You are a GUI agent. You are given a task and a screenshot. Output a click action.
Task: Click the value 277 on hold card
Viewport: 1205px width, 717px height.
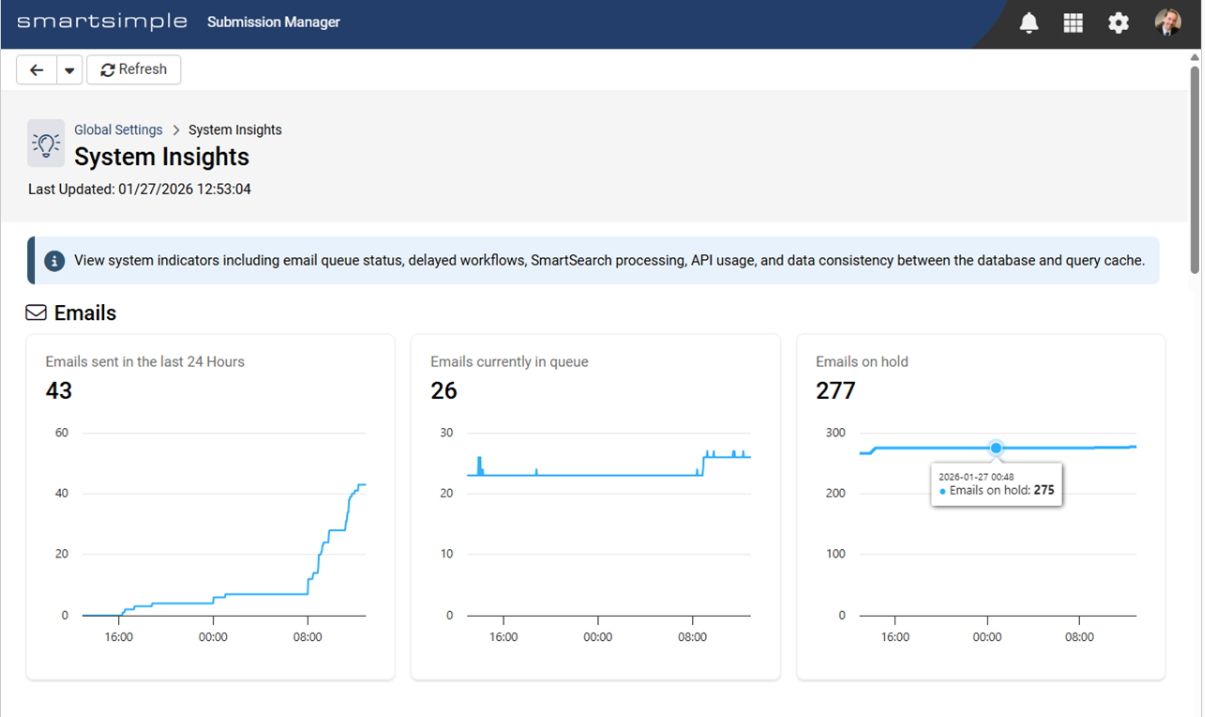[835, 390]
